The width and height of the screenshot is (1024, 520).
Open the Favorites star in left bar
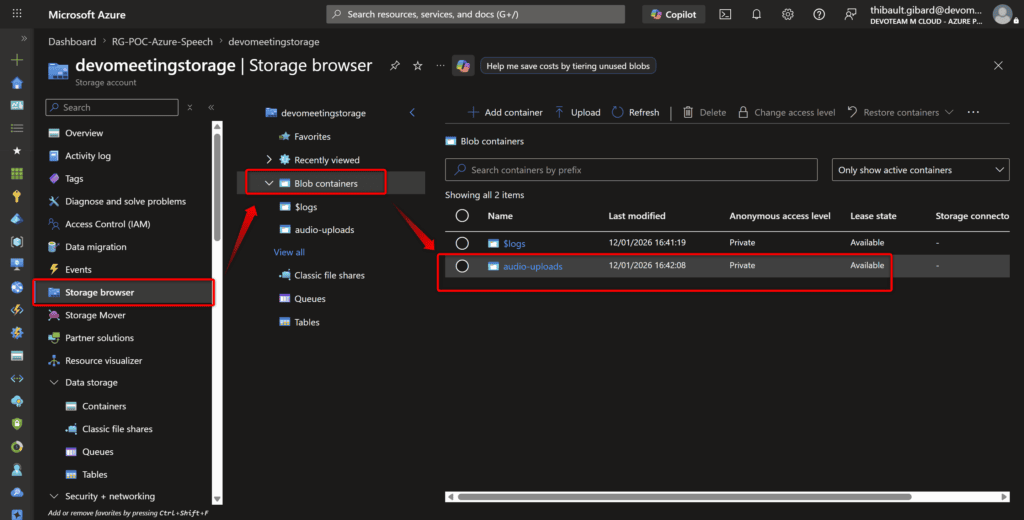[x=17, y=150]
